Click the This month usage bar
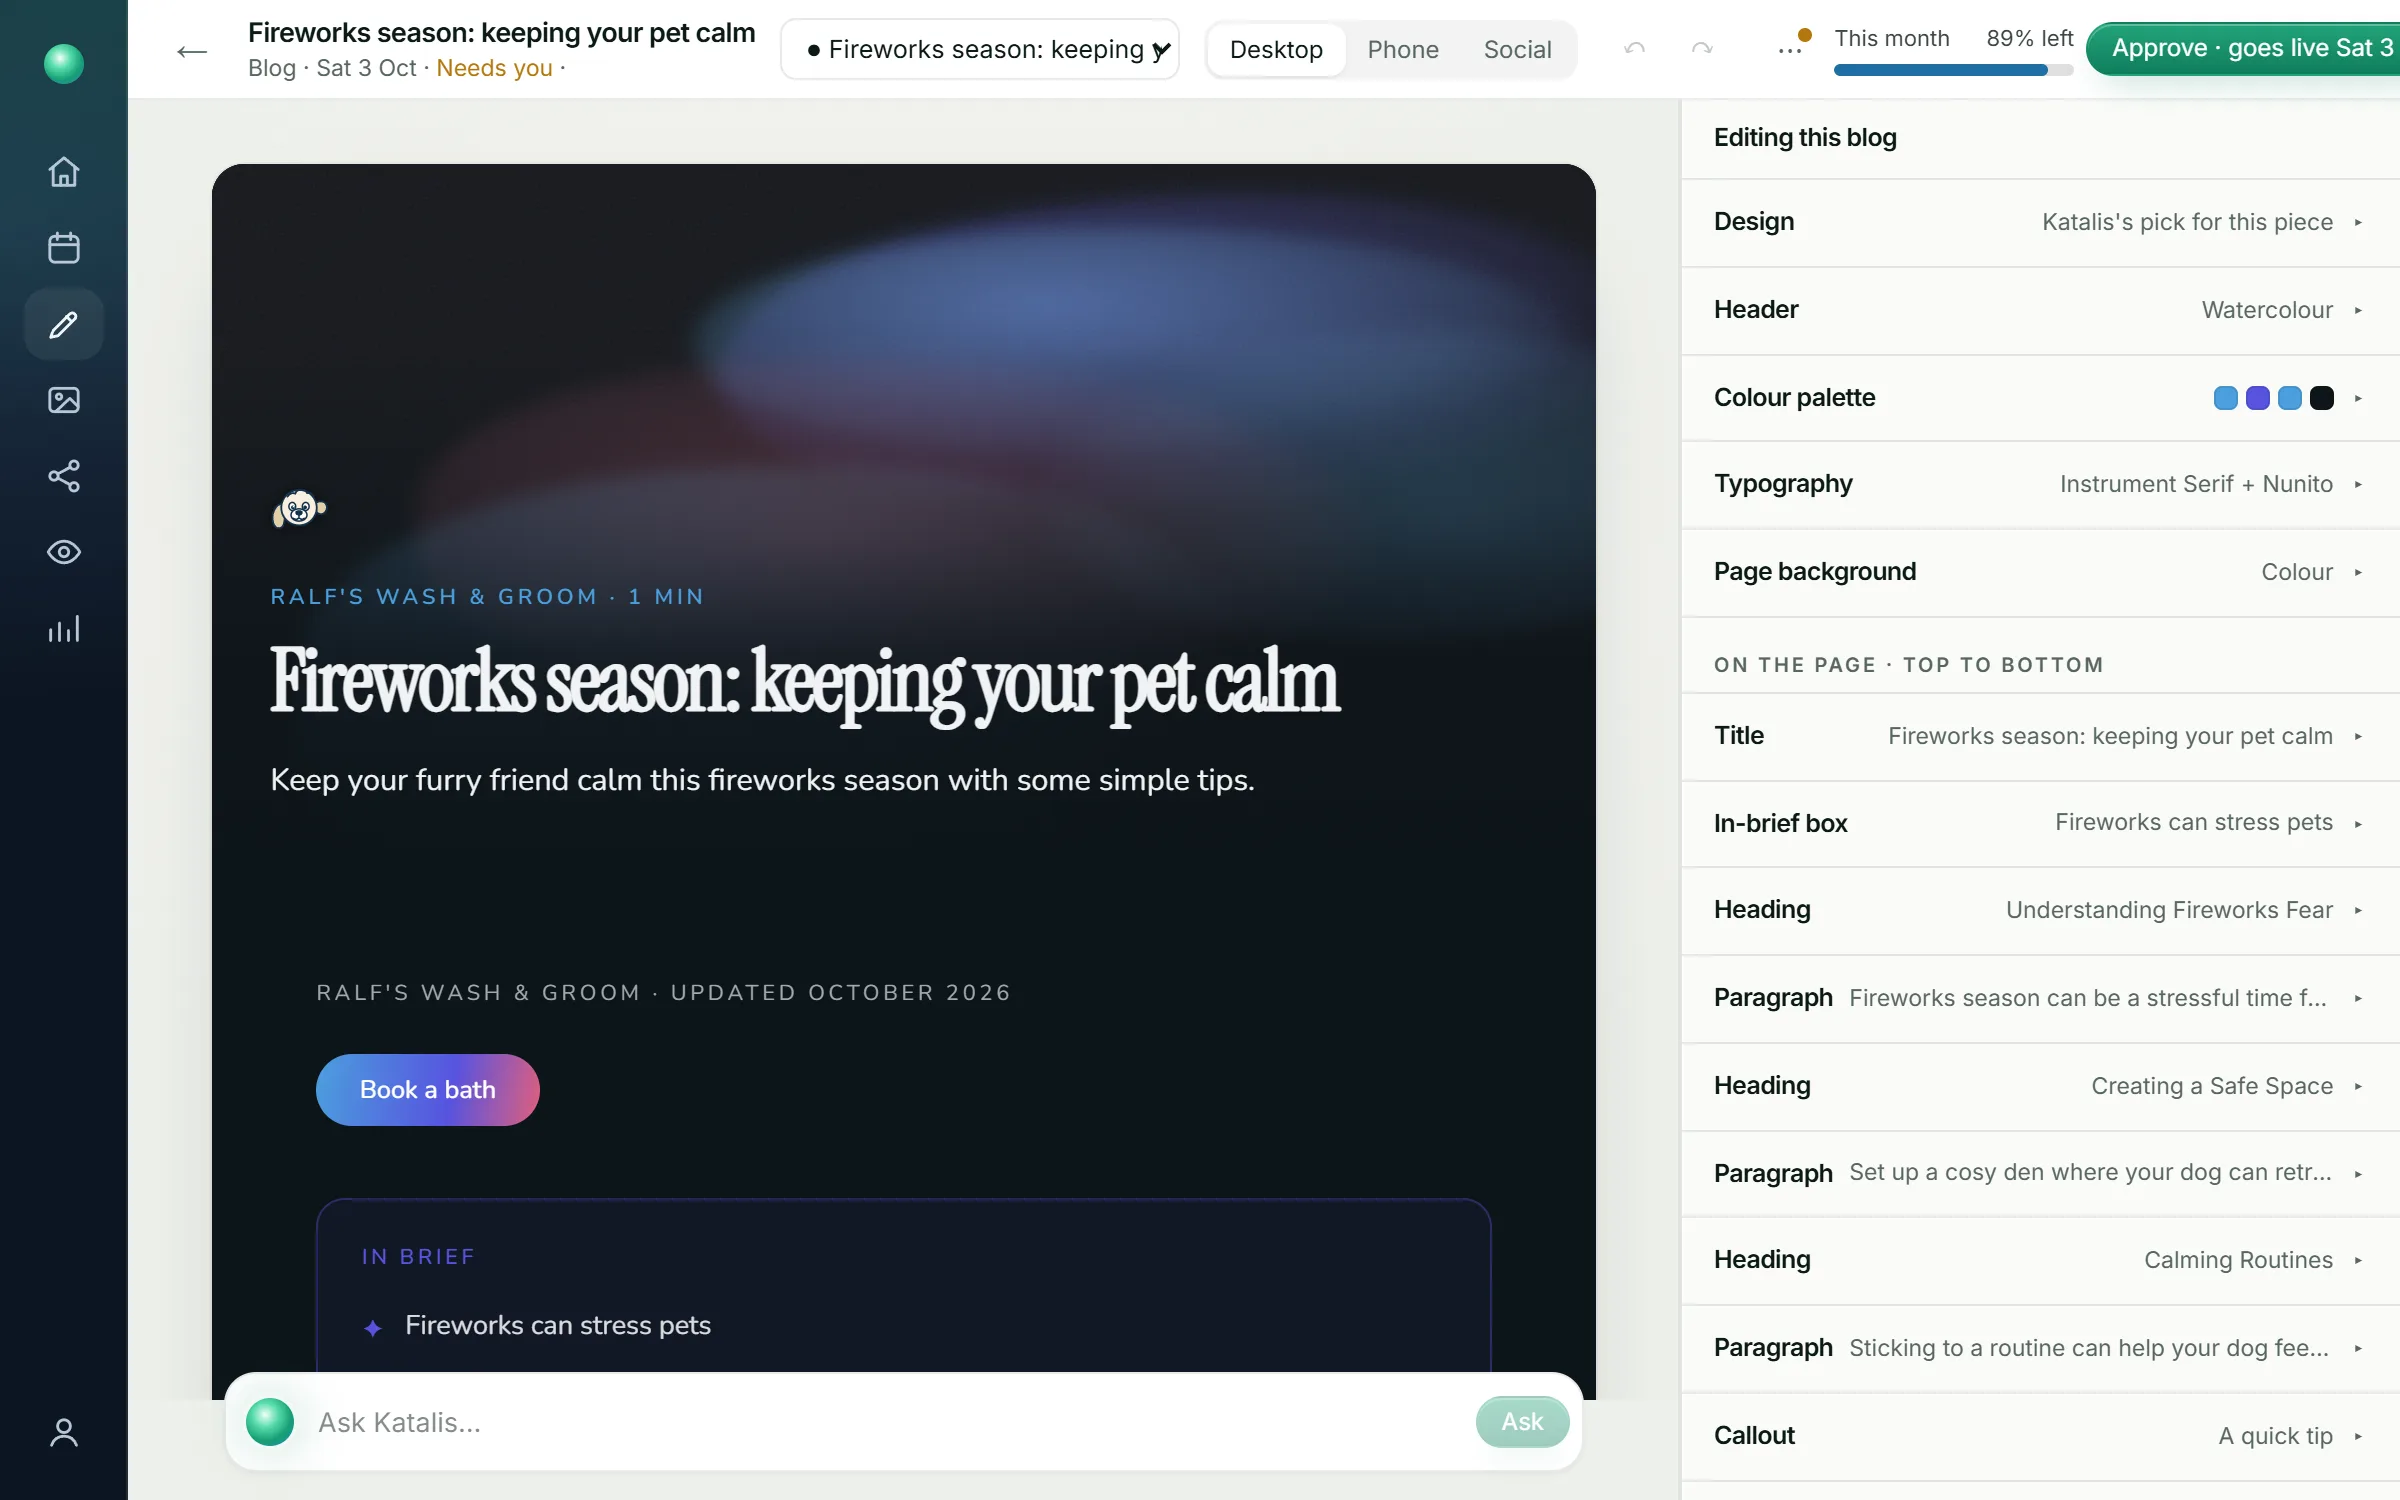This screenshot has width=2400, height=1500. pyautogui.click(x=1953, y=70)
